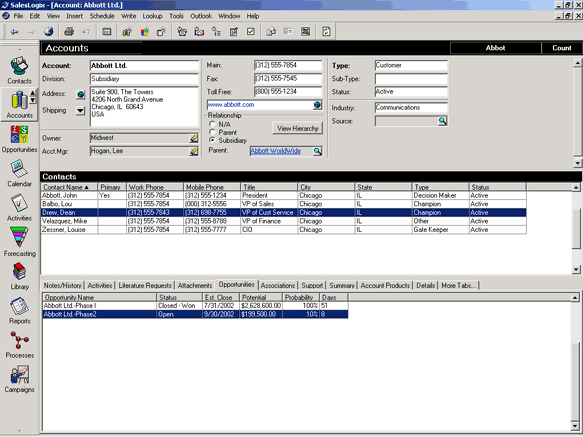The image size is (583, 437).
Task: Select the Velazquez, Mike contact row
Action: pyautogui.click(x=284, y=221)
